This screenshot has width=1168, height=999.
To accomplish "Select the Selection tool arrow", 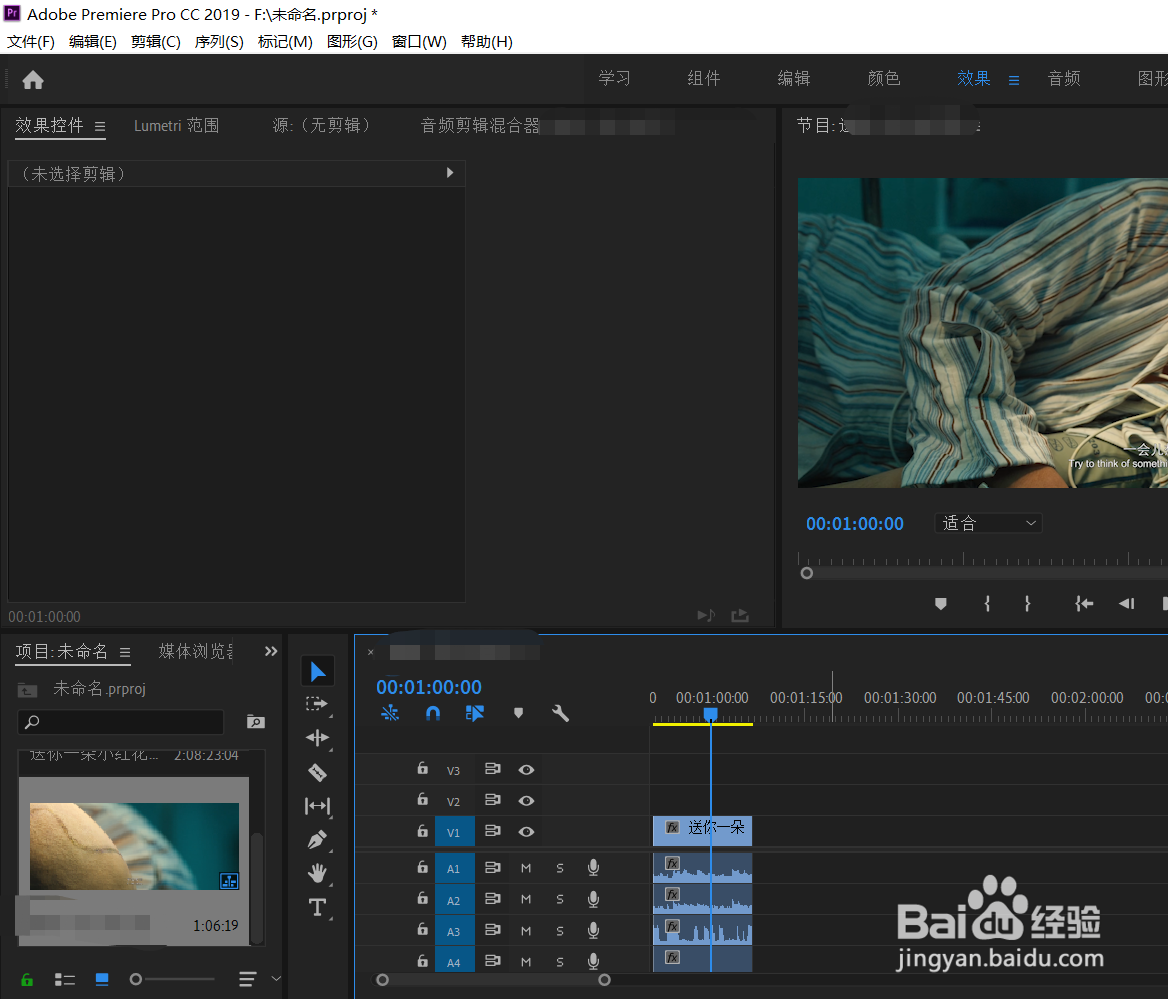I will point(317,671).
